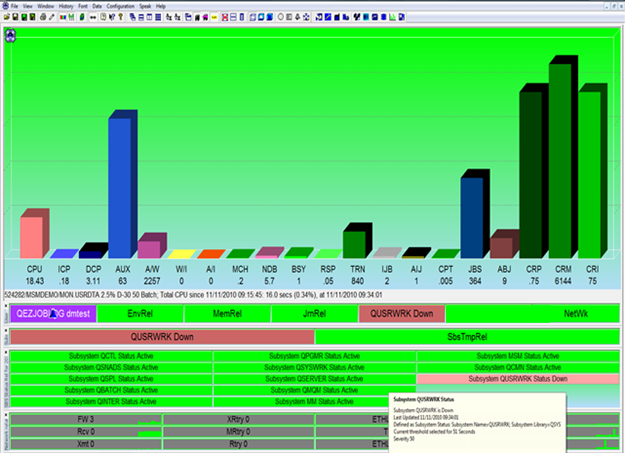Click the SbsTmpRel status cell
This screenshot has height=453, width=625.
tap(467, 337)
